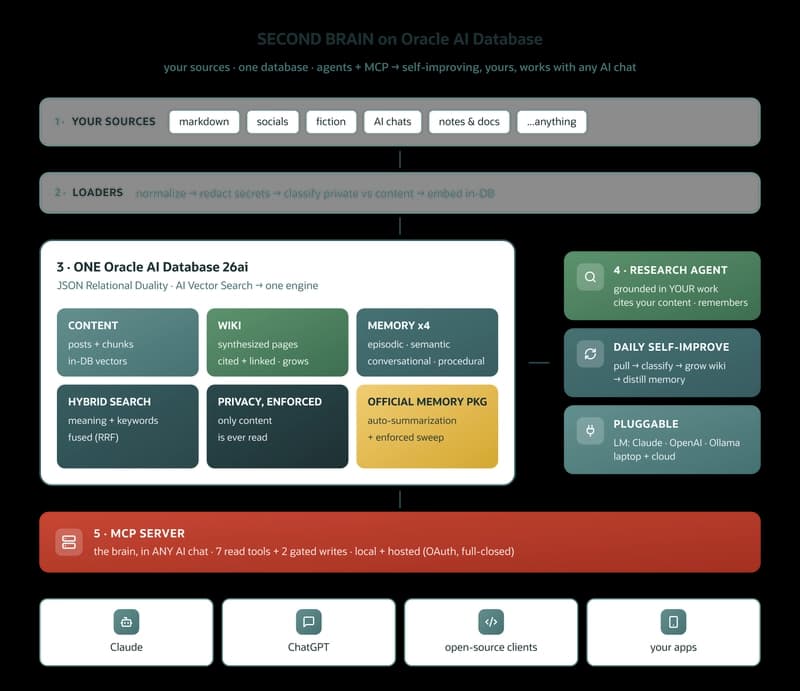Select the ...anything source chip
This screenshot has width=800, height=691.
[x=552, y=122]
